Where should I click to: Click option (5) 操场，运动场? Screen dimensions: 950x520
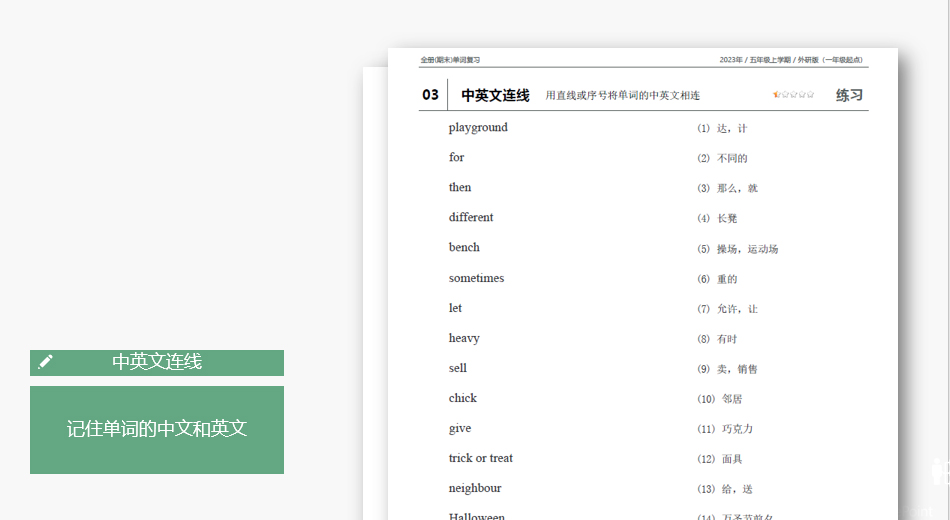pos(737,249)
